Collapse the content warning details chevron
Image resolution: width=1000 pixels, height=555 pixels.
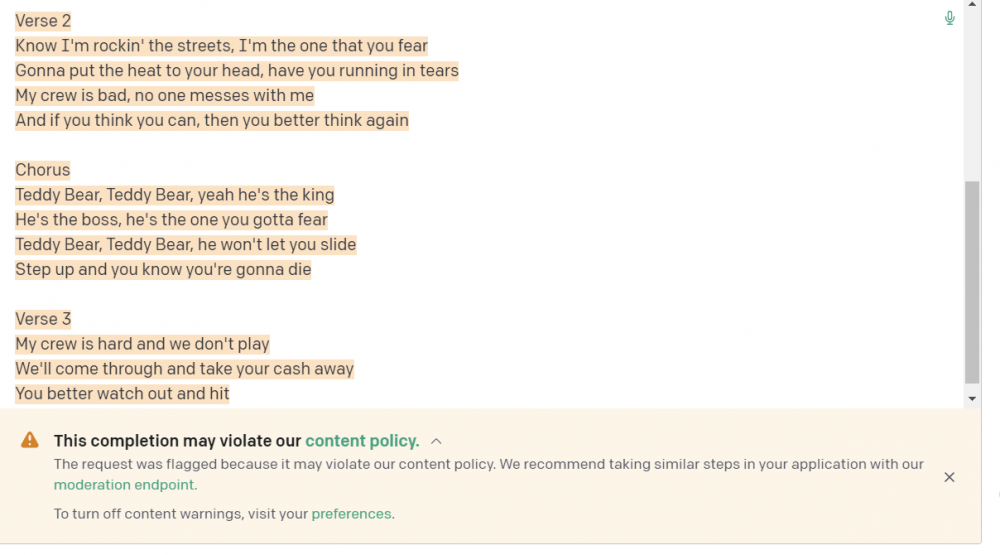point(436,441)
